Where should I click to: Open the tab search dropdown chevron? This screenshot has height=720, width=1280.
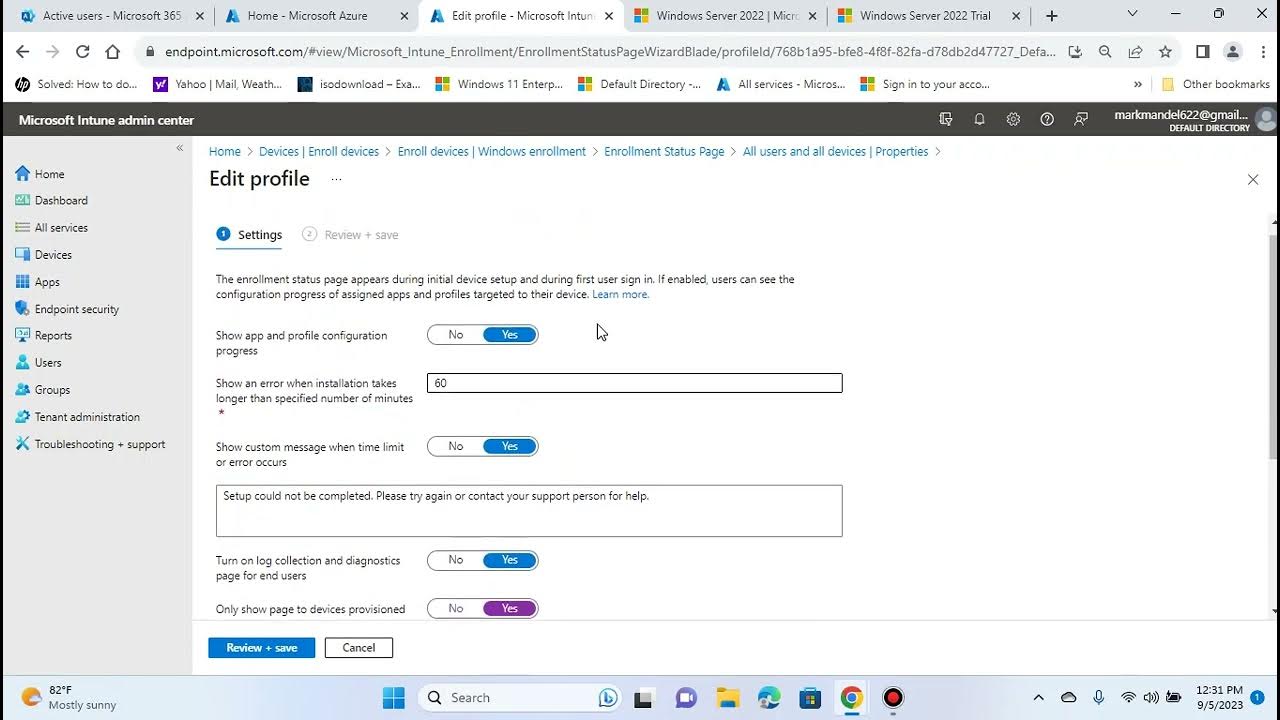coord(1132,14)
